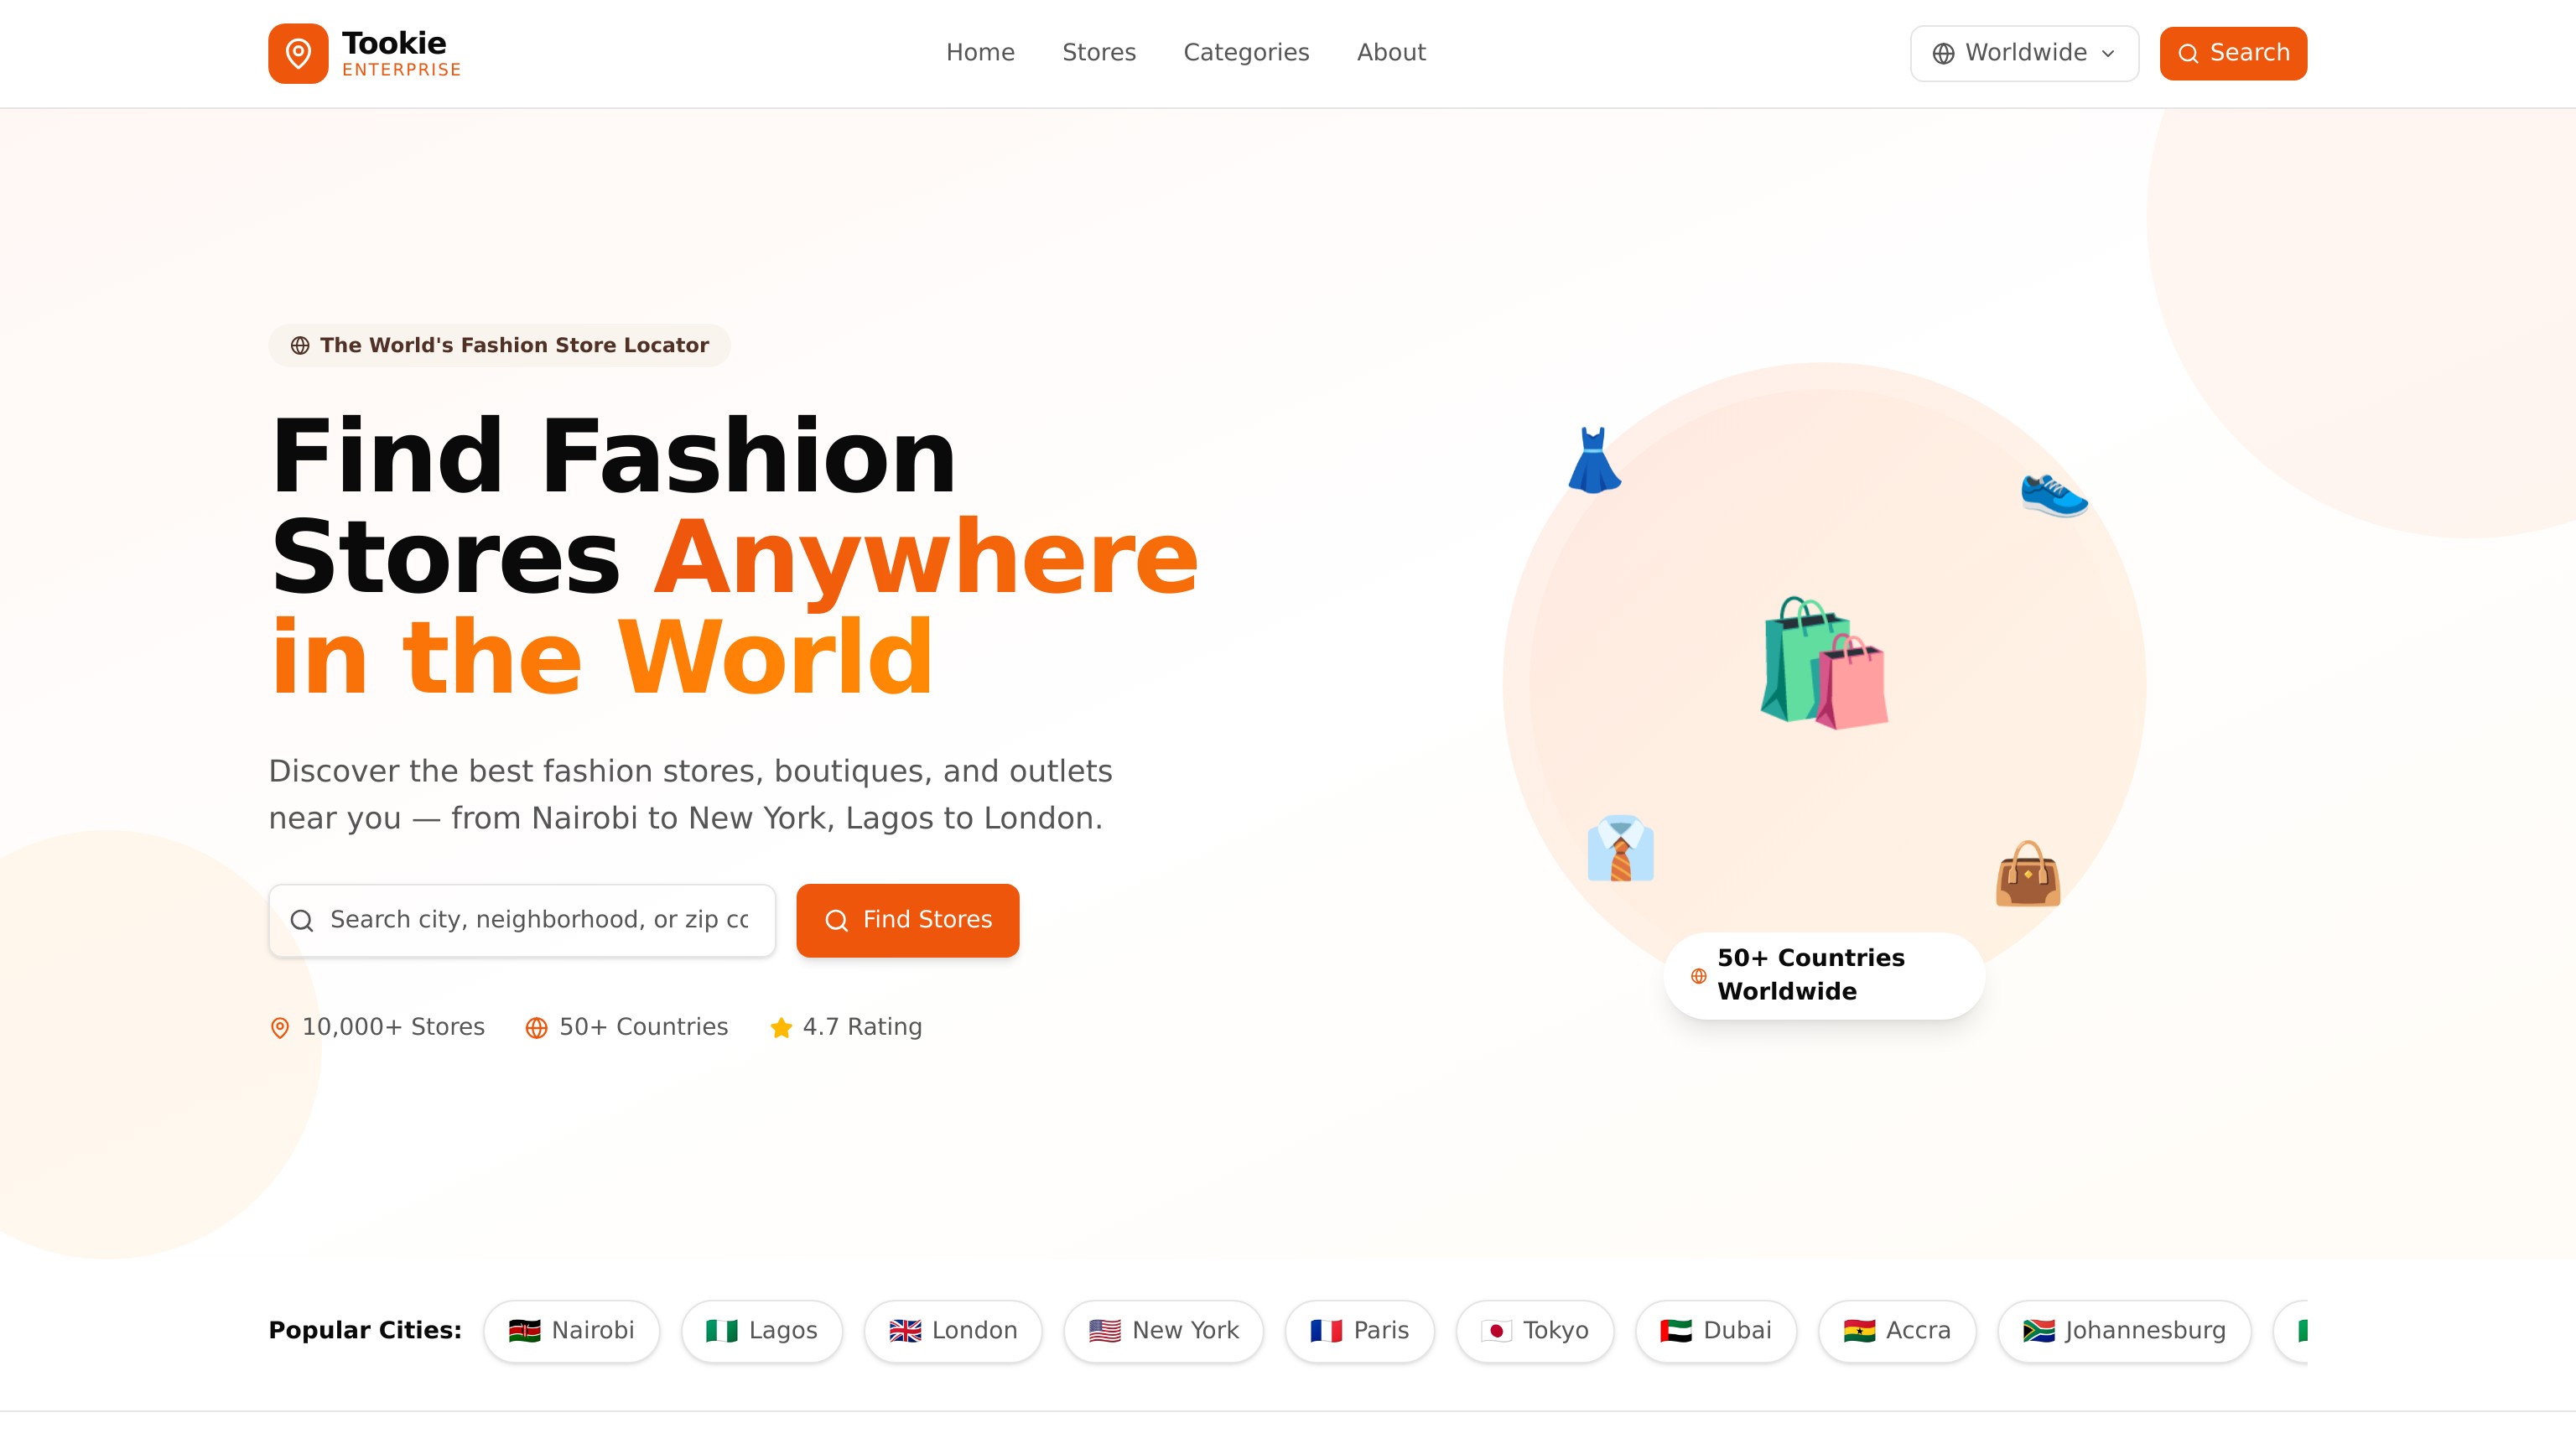Select the Nairobi city chip
Viewport: 2576px width, 1449px height.
pos(571,1331)
